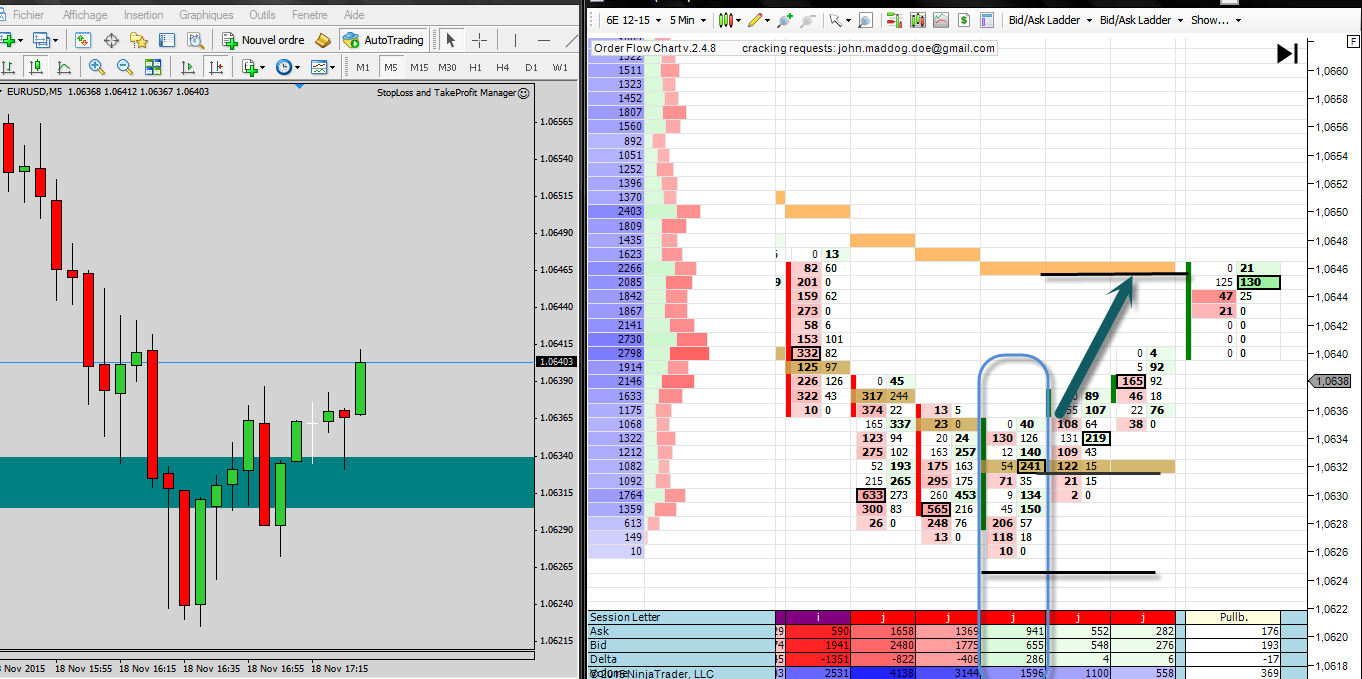Image resolution: width=1362 pixels, height=679 pixels.
Task: Open the Strategy Tester magnifier icon
Action: tap(195, 40)
